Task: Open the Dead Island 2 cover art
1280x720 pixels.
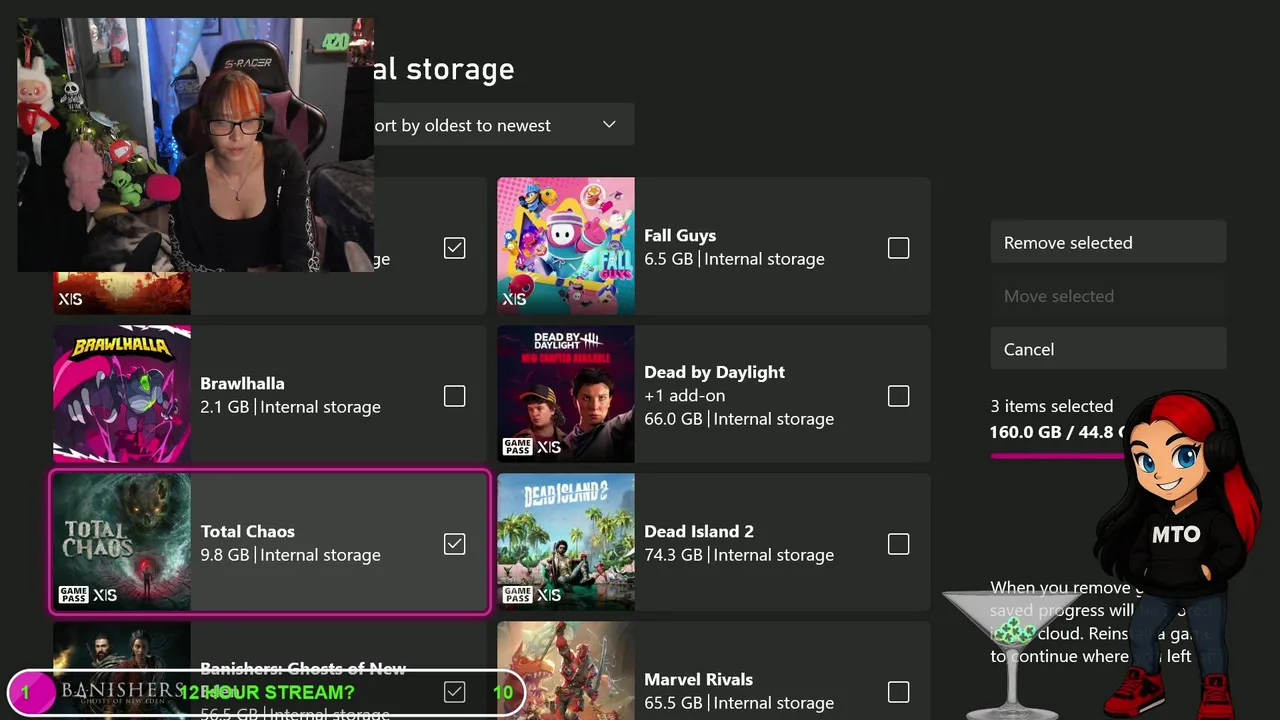Action: pyautogui.click(x=566, y=542)
